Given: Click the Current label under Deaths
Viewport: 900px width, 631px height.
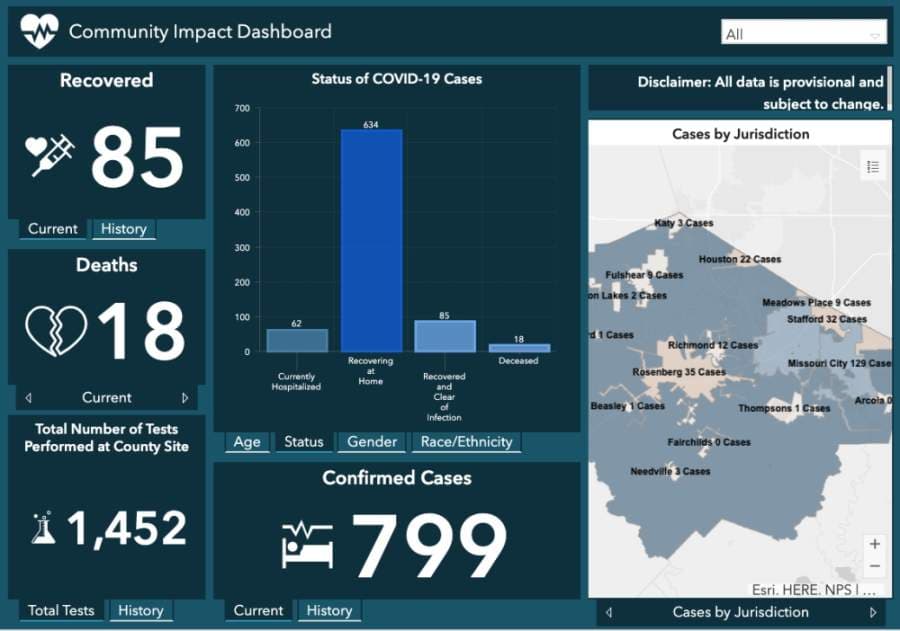Looking at the screenshot, I should click(x=106, y=397).
